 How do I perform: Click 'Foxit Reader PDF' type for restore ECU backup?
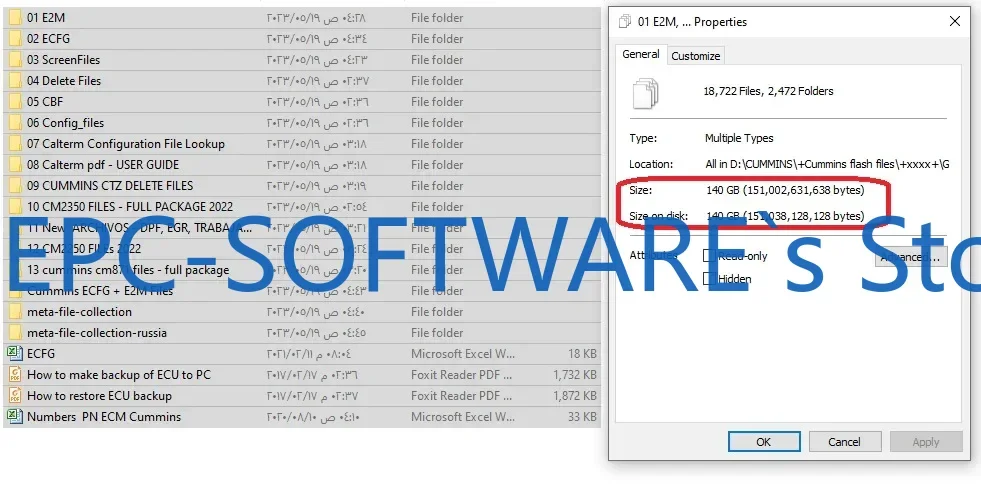point(461,396)
